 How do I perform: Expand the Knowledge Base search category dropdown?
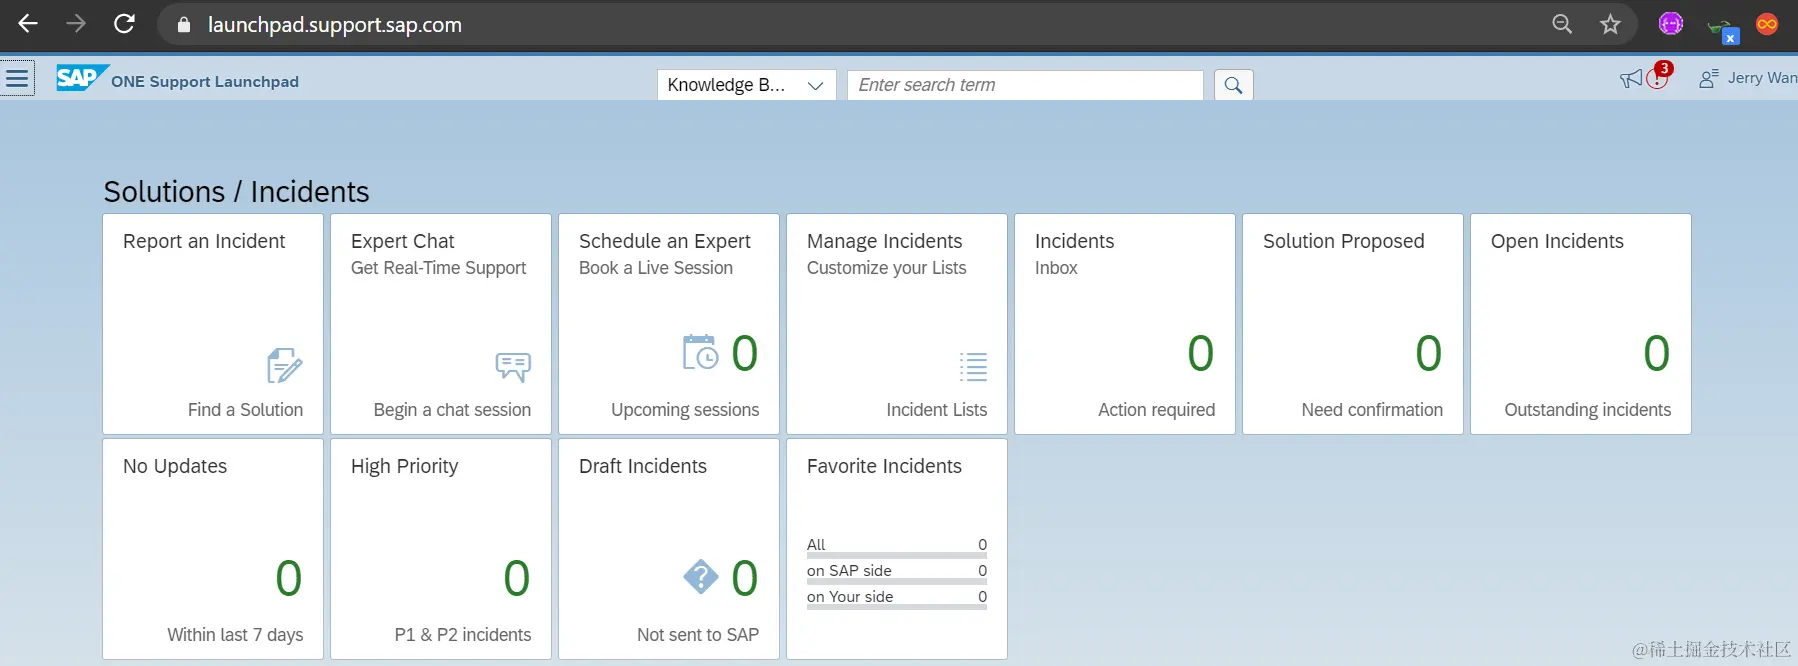coord(746,85)
